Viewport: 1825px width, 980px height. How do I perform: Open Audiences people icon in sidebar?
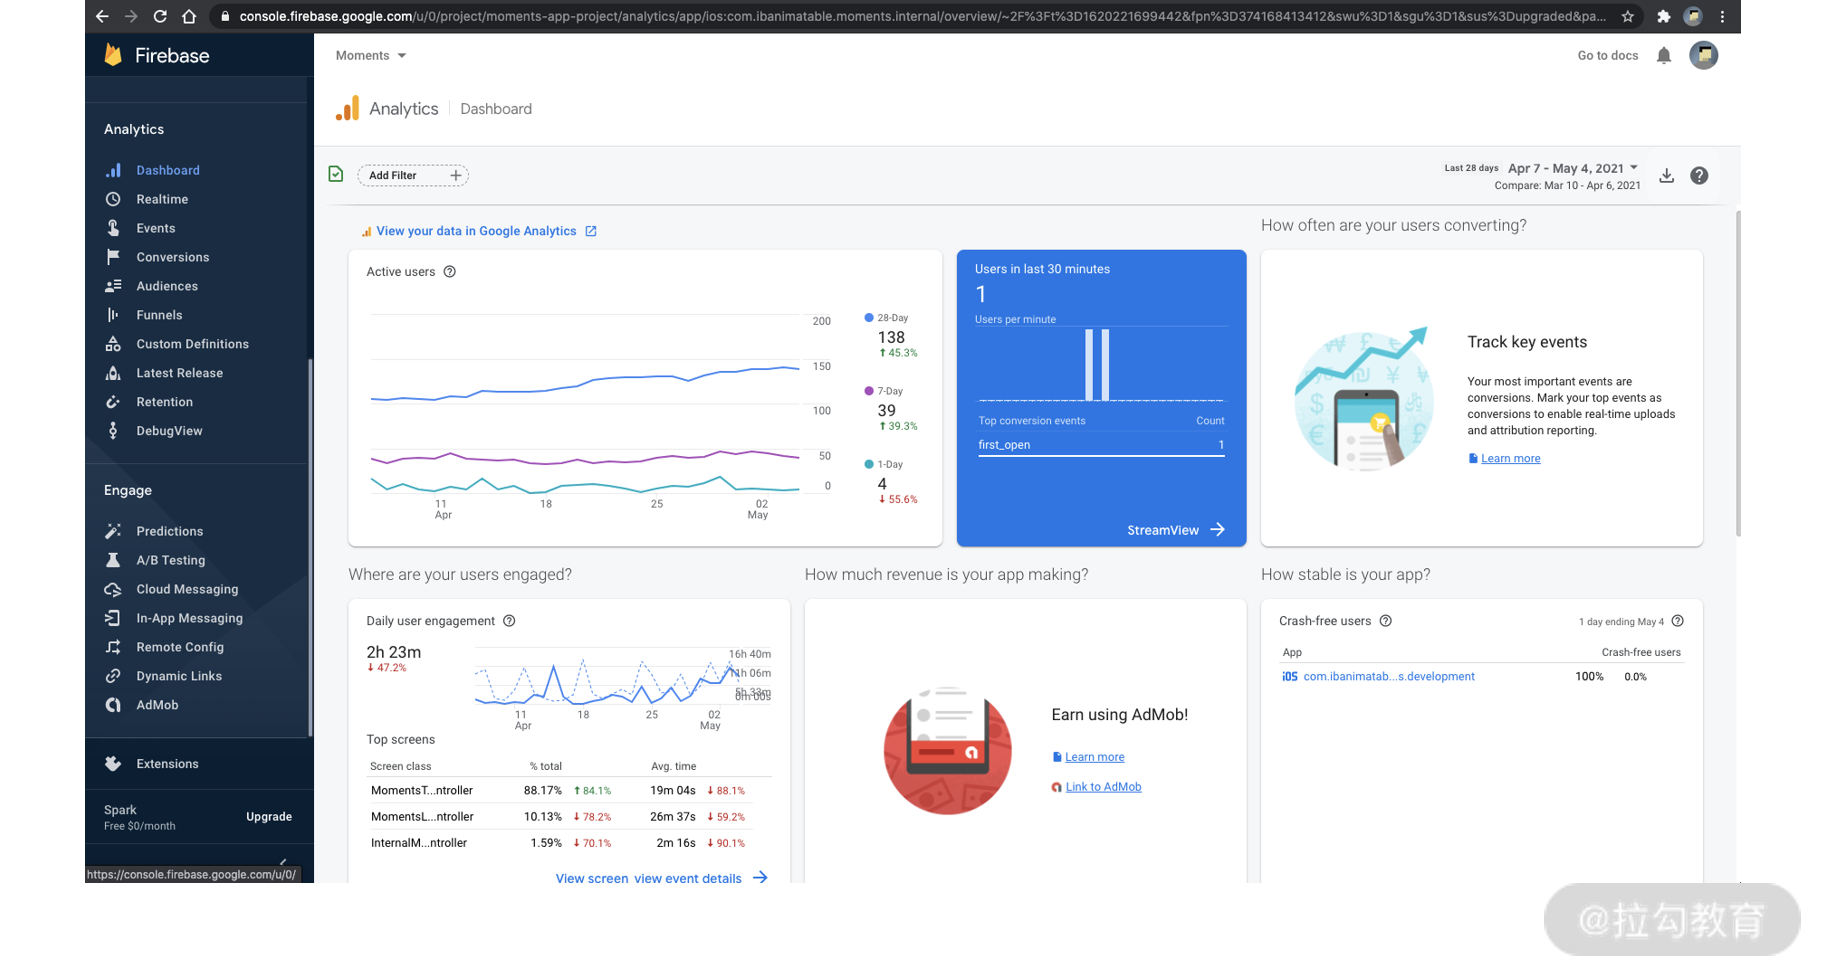coord(113,286)
